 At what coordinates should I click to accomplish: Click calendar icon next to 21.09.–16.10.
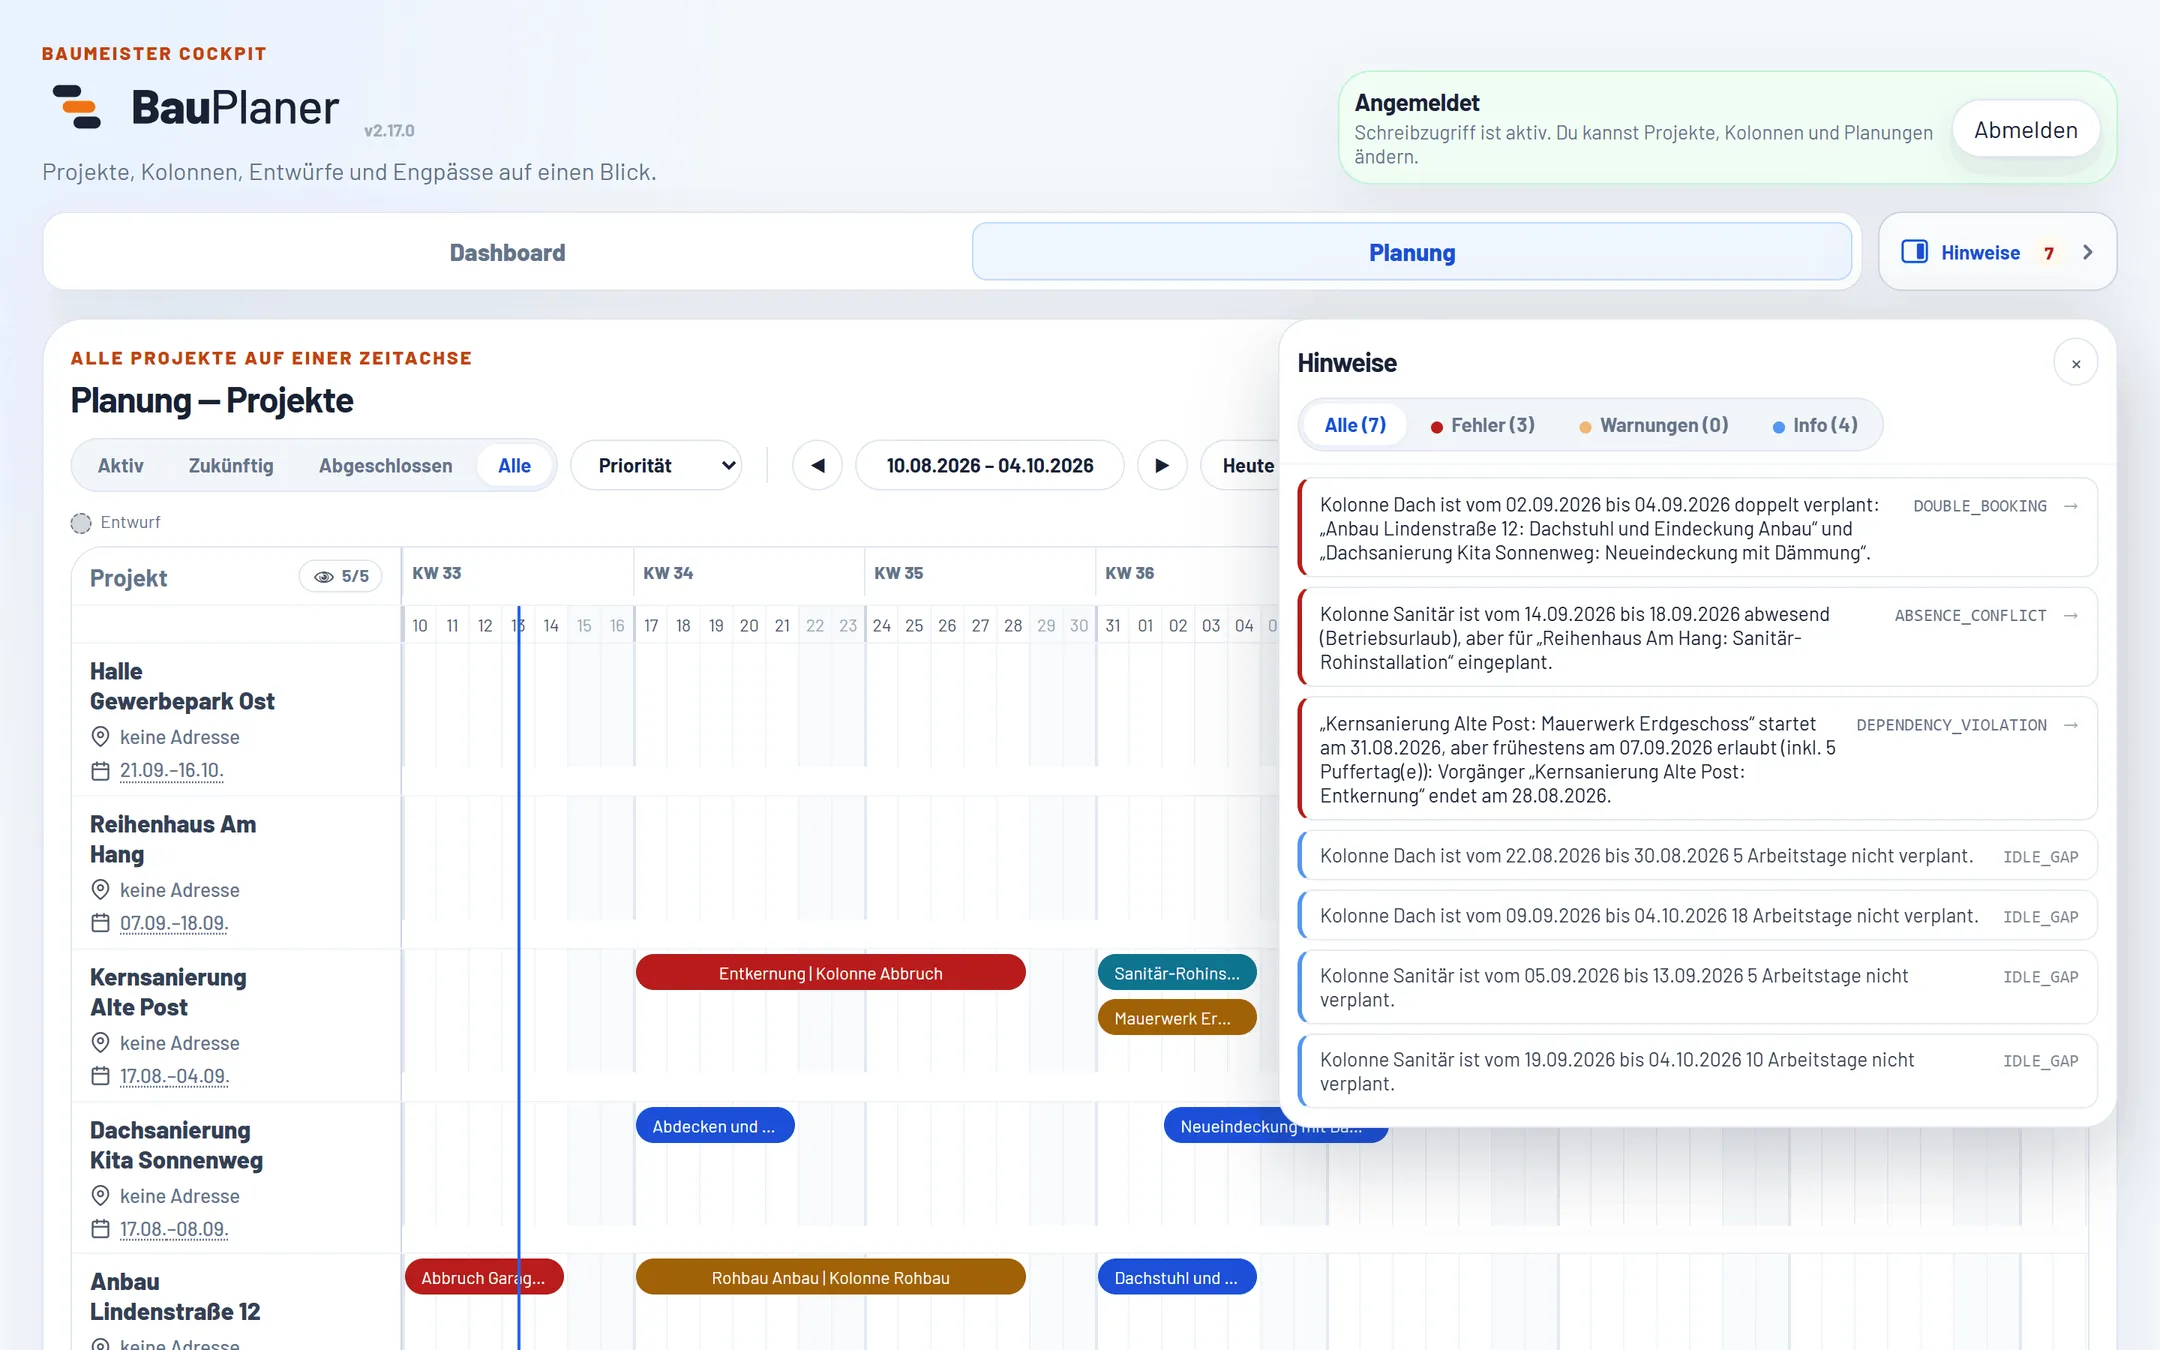point(100,771)
